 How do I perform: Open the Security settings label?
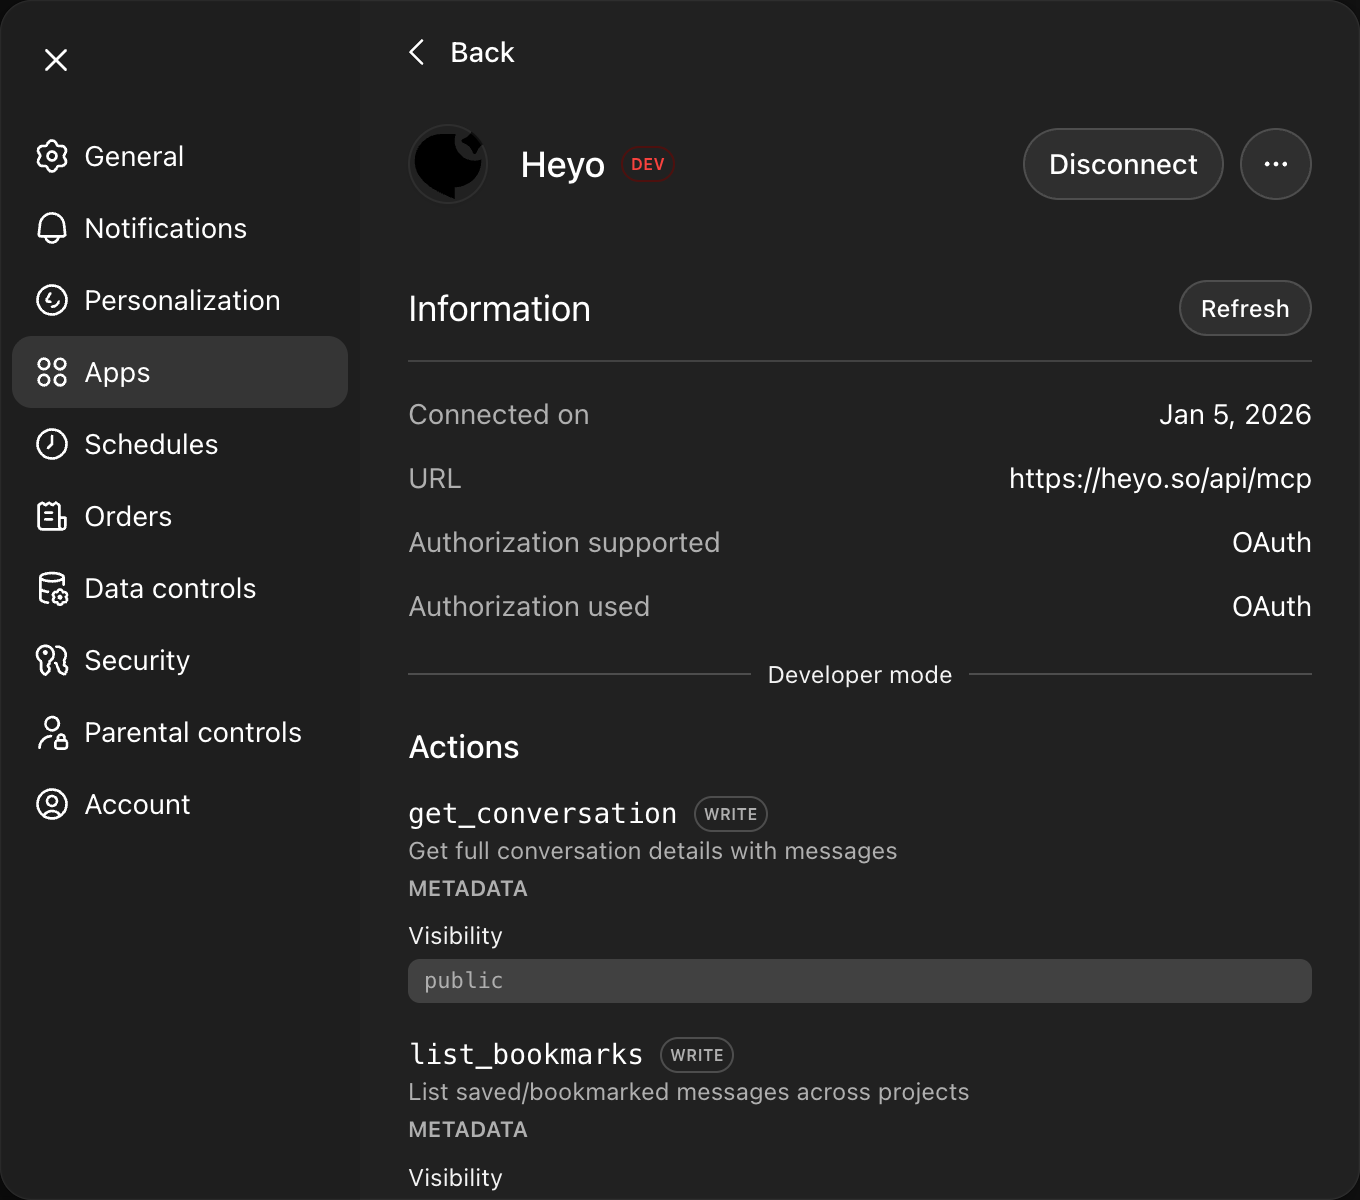tap(137, 660)
